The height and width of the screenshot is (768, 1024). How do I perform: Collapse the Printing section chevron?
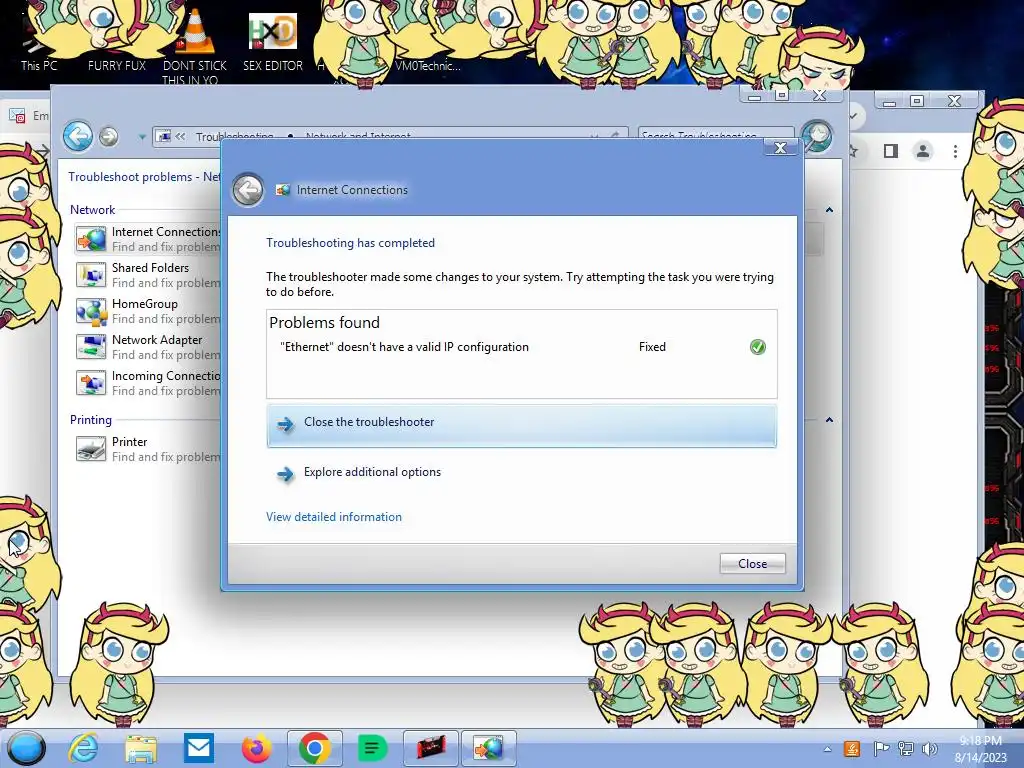pos(829,420)
